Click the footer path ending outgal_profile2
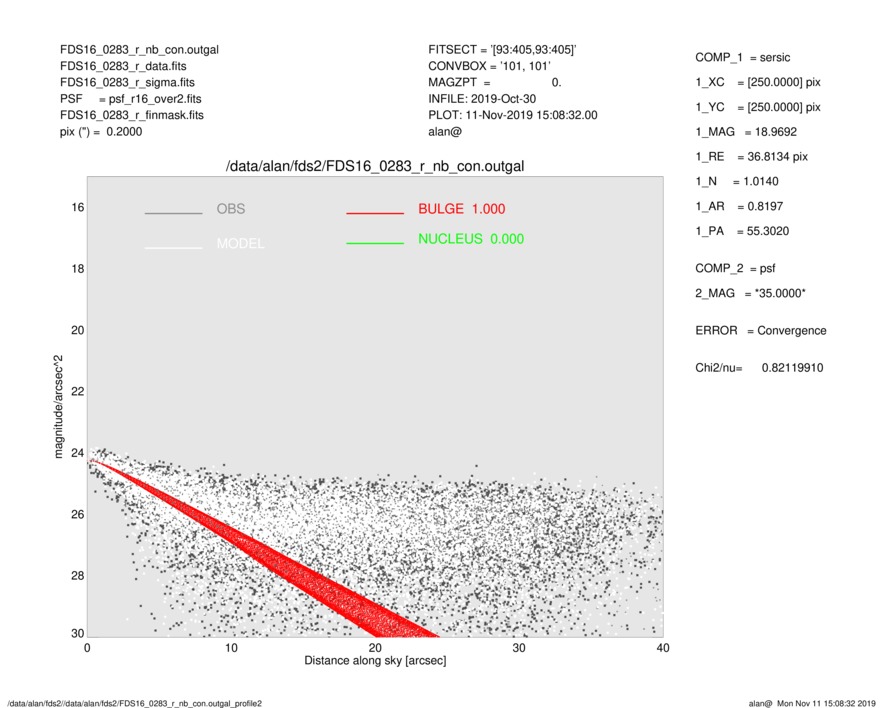The image size is (885, 708). [135, 703]
